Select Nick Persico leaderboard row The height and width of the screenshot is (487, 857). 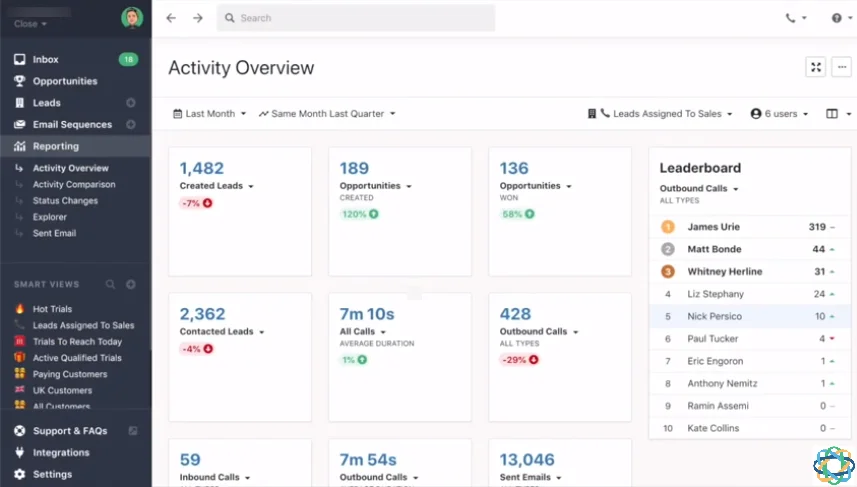pyautogui.click(x=749, y=316)
